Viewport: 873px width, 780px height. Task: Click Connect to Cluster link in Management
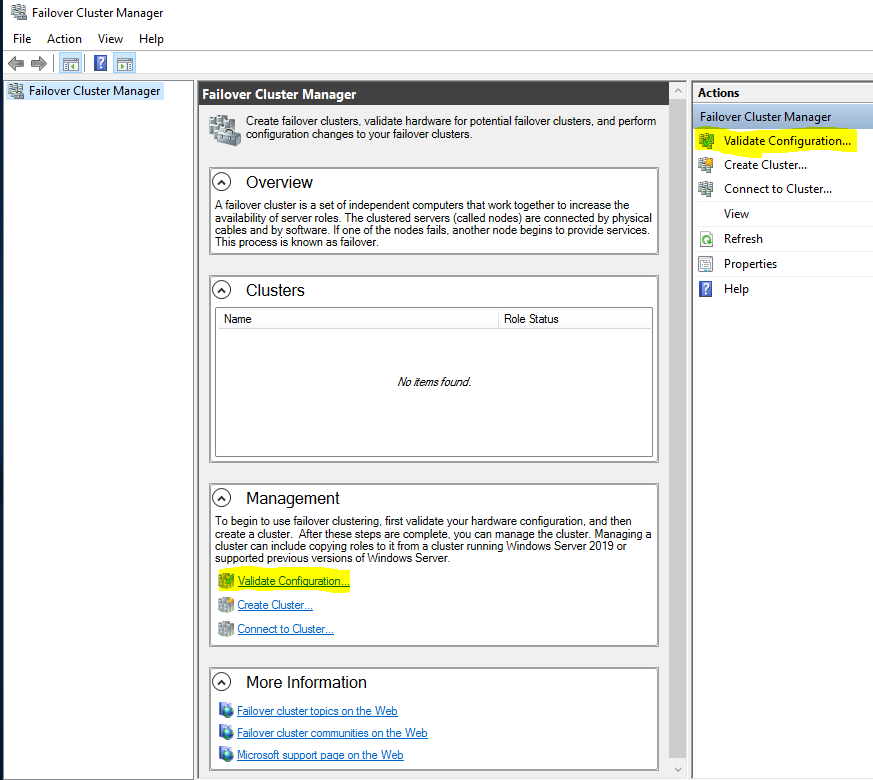click(x=285, y=629)
